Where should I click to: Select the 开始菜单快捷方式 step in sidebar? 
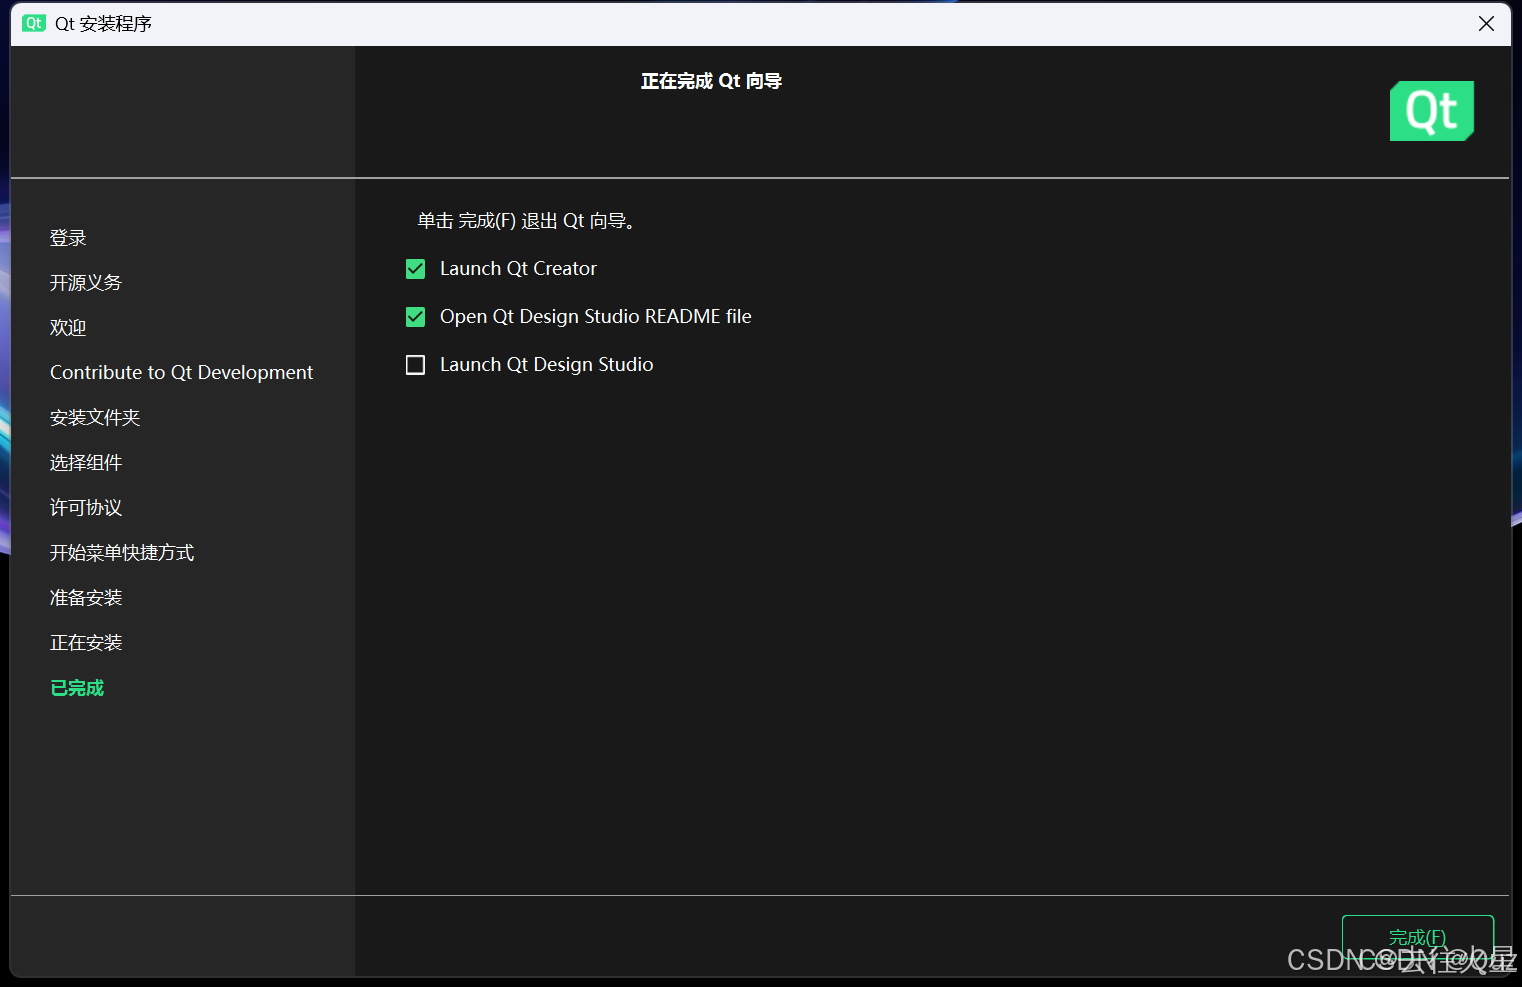122,553
